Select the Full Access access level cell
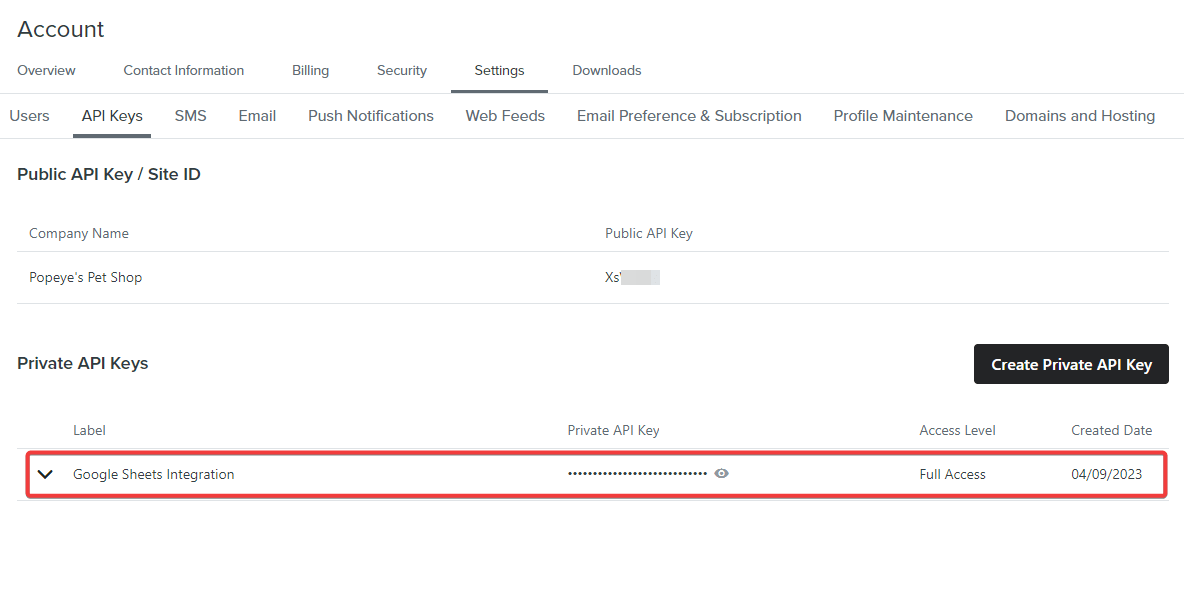Viewport: 1184px width, 590px height. (x=952, y=474)
